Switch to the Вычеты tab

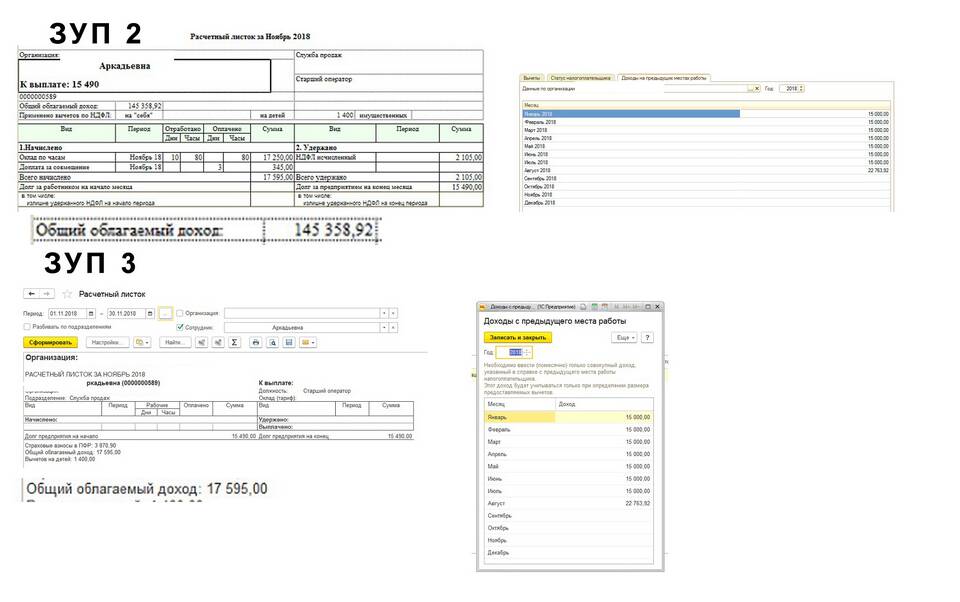point(531,78)
